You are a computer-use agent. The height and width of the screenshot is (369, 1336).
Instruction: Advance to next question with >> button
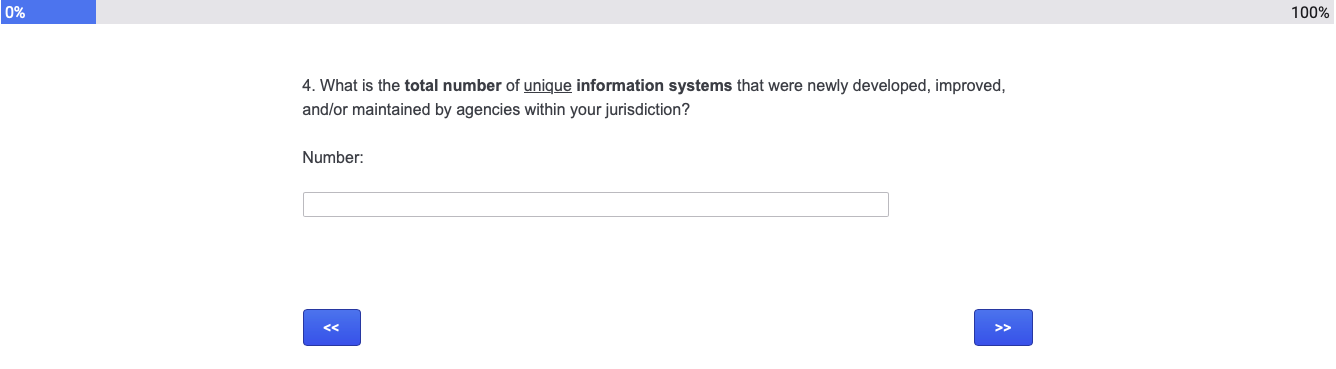[1003, 328]
